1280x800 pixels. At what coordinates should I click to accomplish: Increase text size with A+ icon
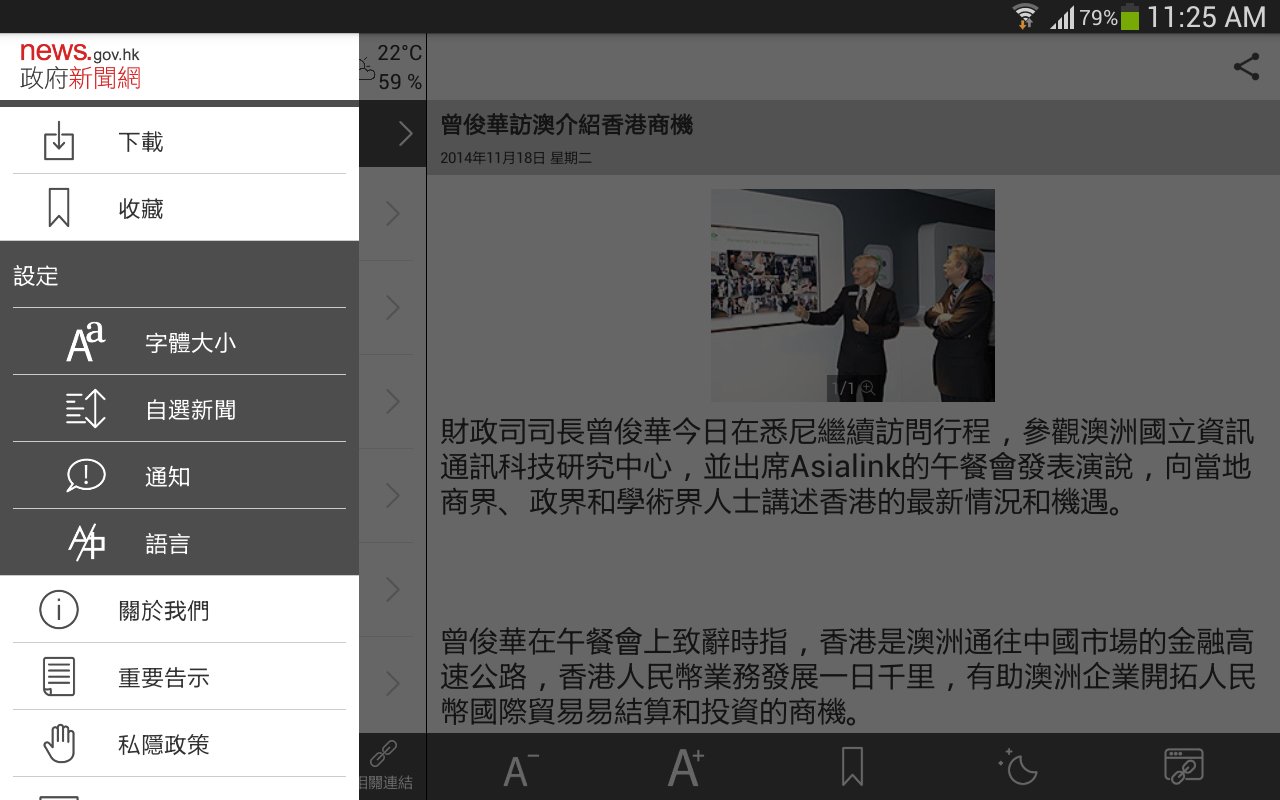pyautogui.click(x=686, y=767)
